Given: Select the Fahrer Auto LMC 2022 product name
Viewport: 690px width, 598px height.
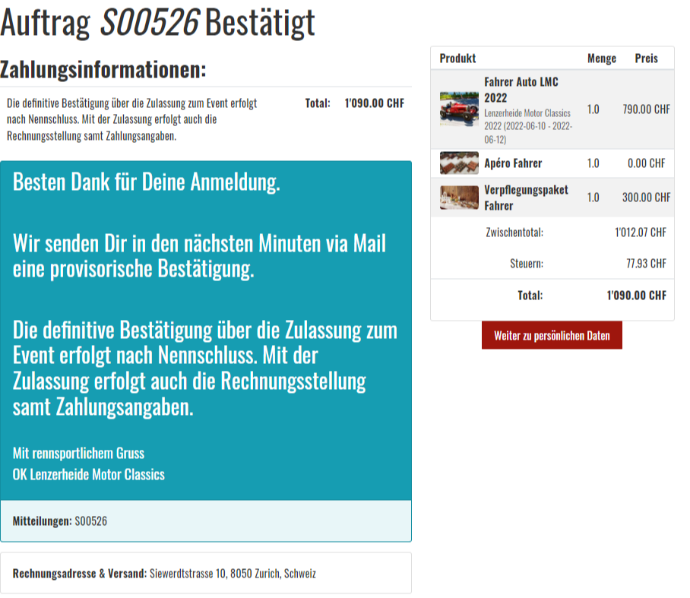Looking at the screenshot, I should click(521, 90).
